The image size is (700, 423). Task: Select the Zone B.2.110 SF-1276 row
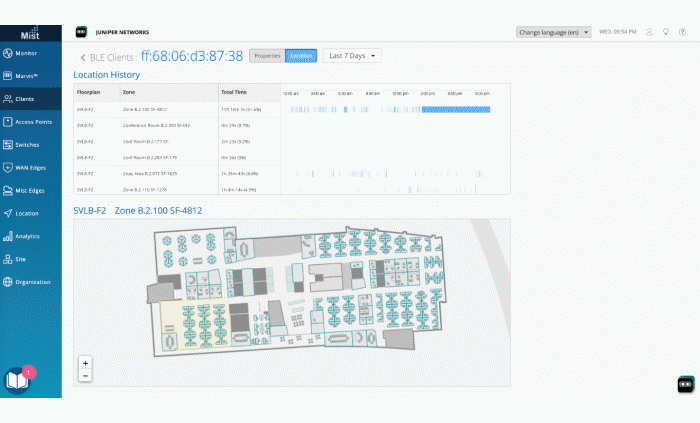(x=292, y=190)
